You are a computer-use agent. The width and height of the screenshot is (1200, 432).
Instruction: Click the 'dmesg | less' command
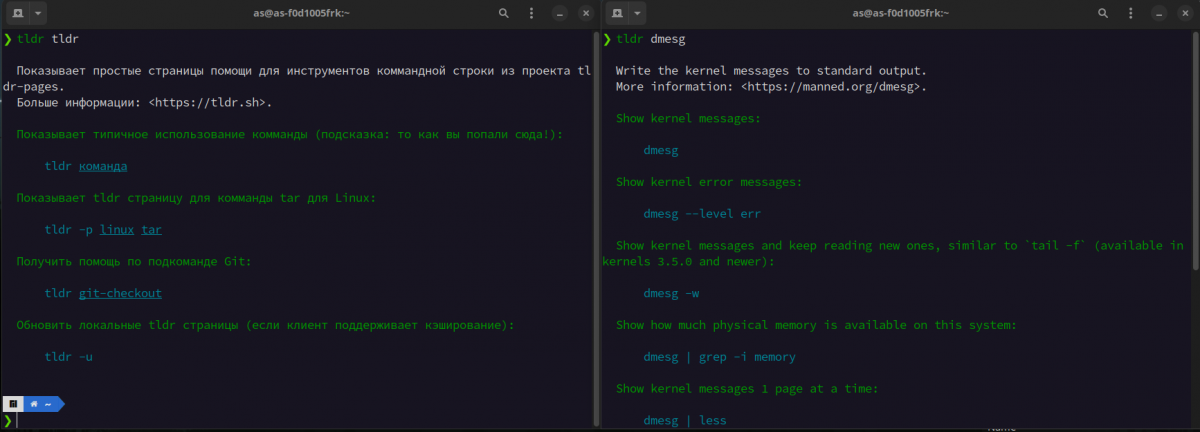pyautogui.click(x=686, y=421)
